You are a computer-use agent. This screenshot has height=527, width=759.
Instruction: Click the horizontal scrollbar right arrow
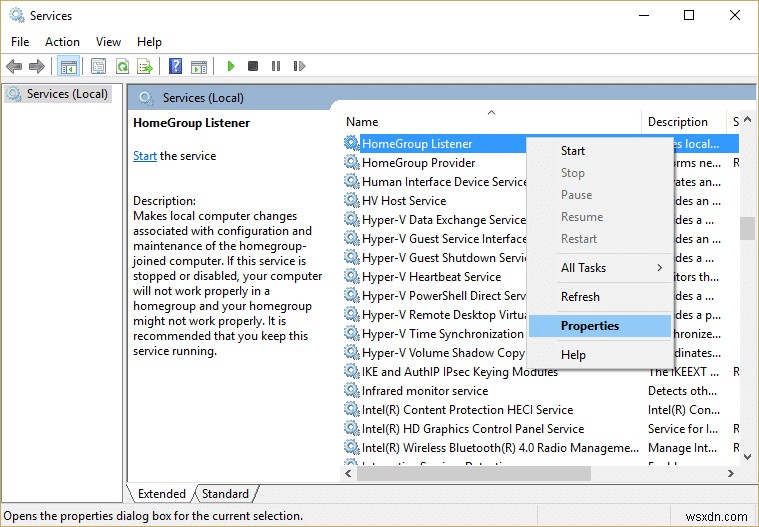pyautogui.click(x=730, y=474)
